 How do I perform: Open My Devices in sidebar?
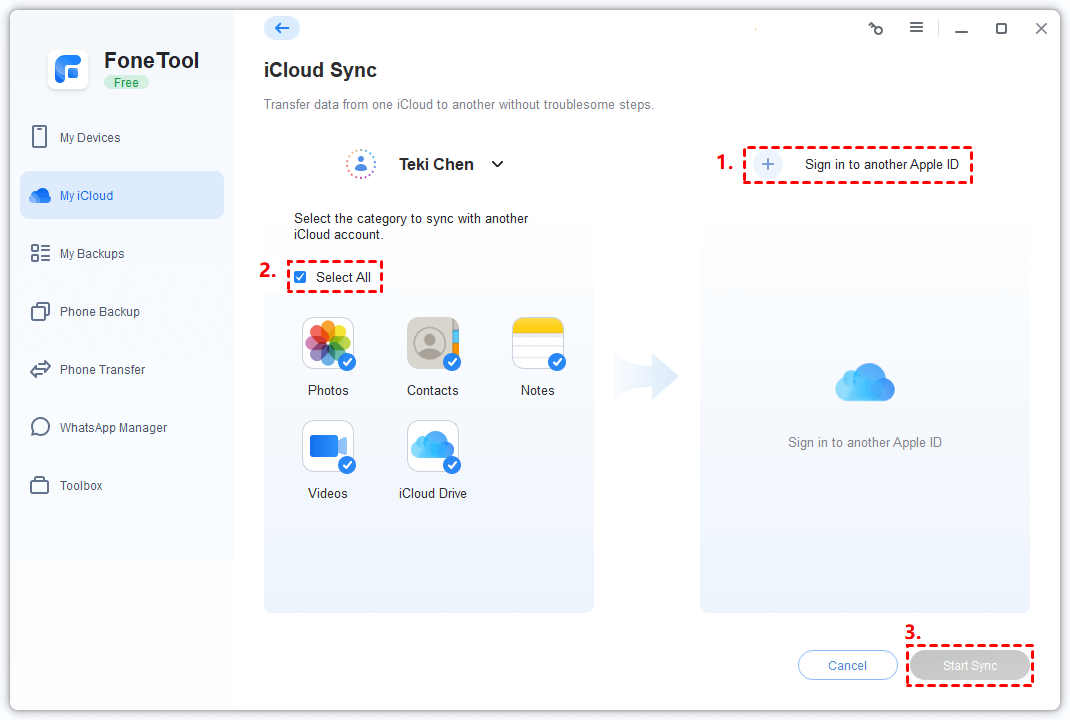coord(90,138)
